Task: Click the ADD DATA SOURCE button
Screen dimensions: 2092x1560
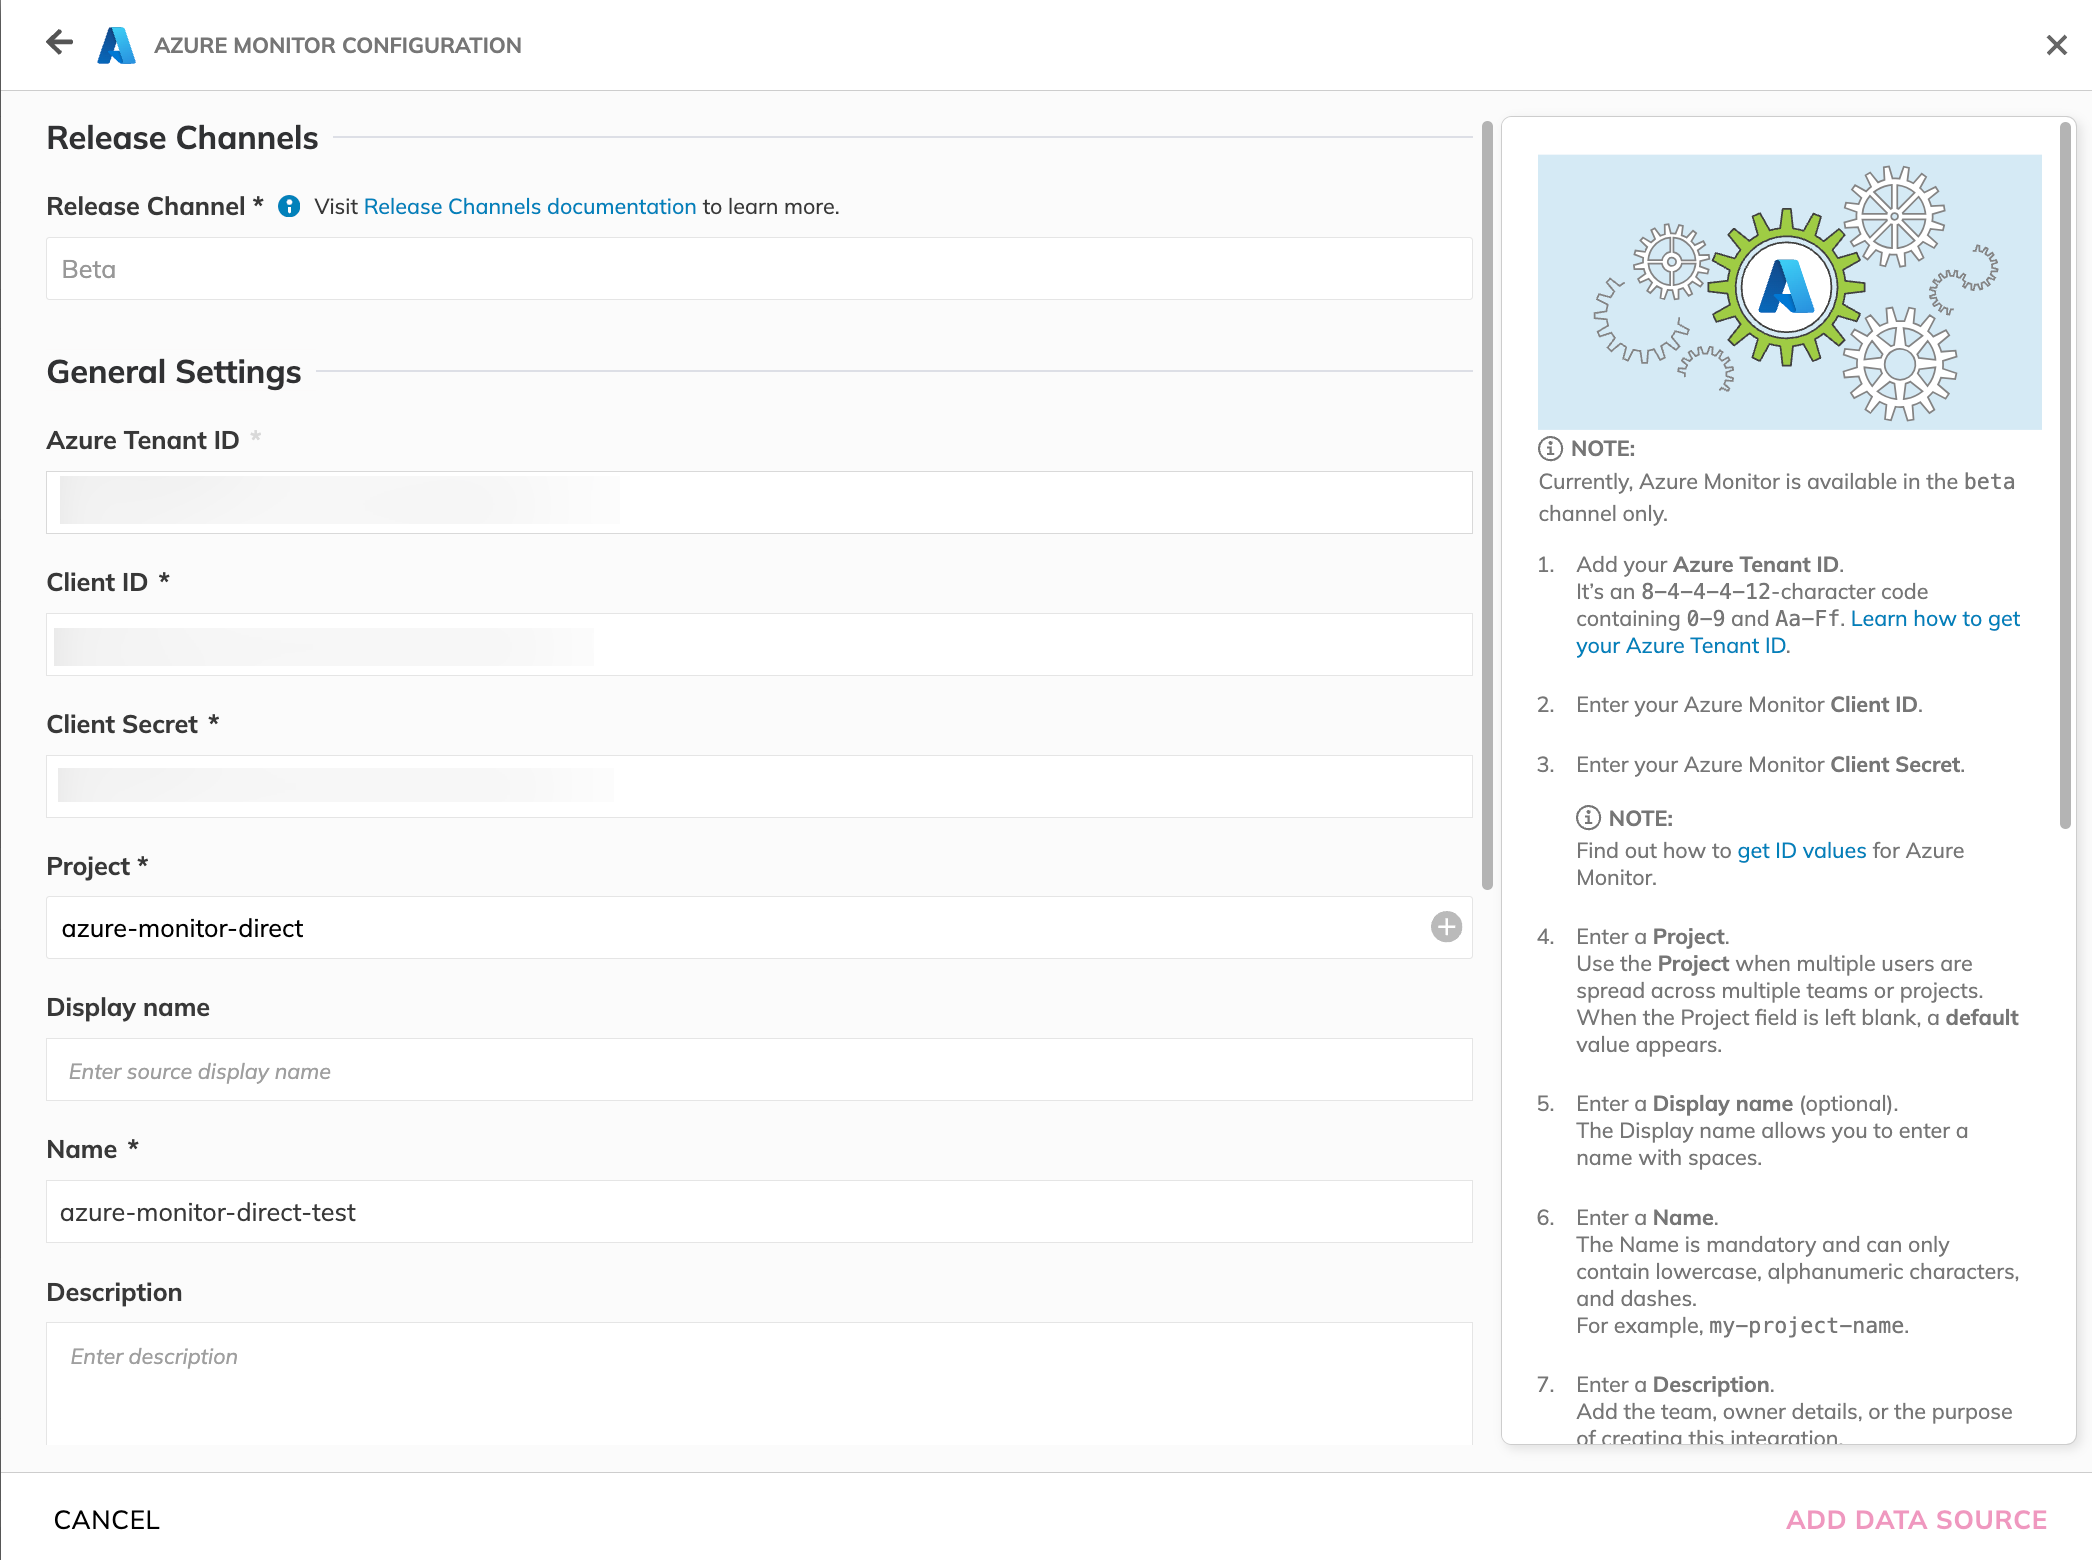Action: pos(1916,1520)
